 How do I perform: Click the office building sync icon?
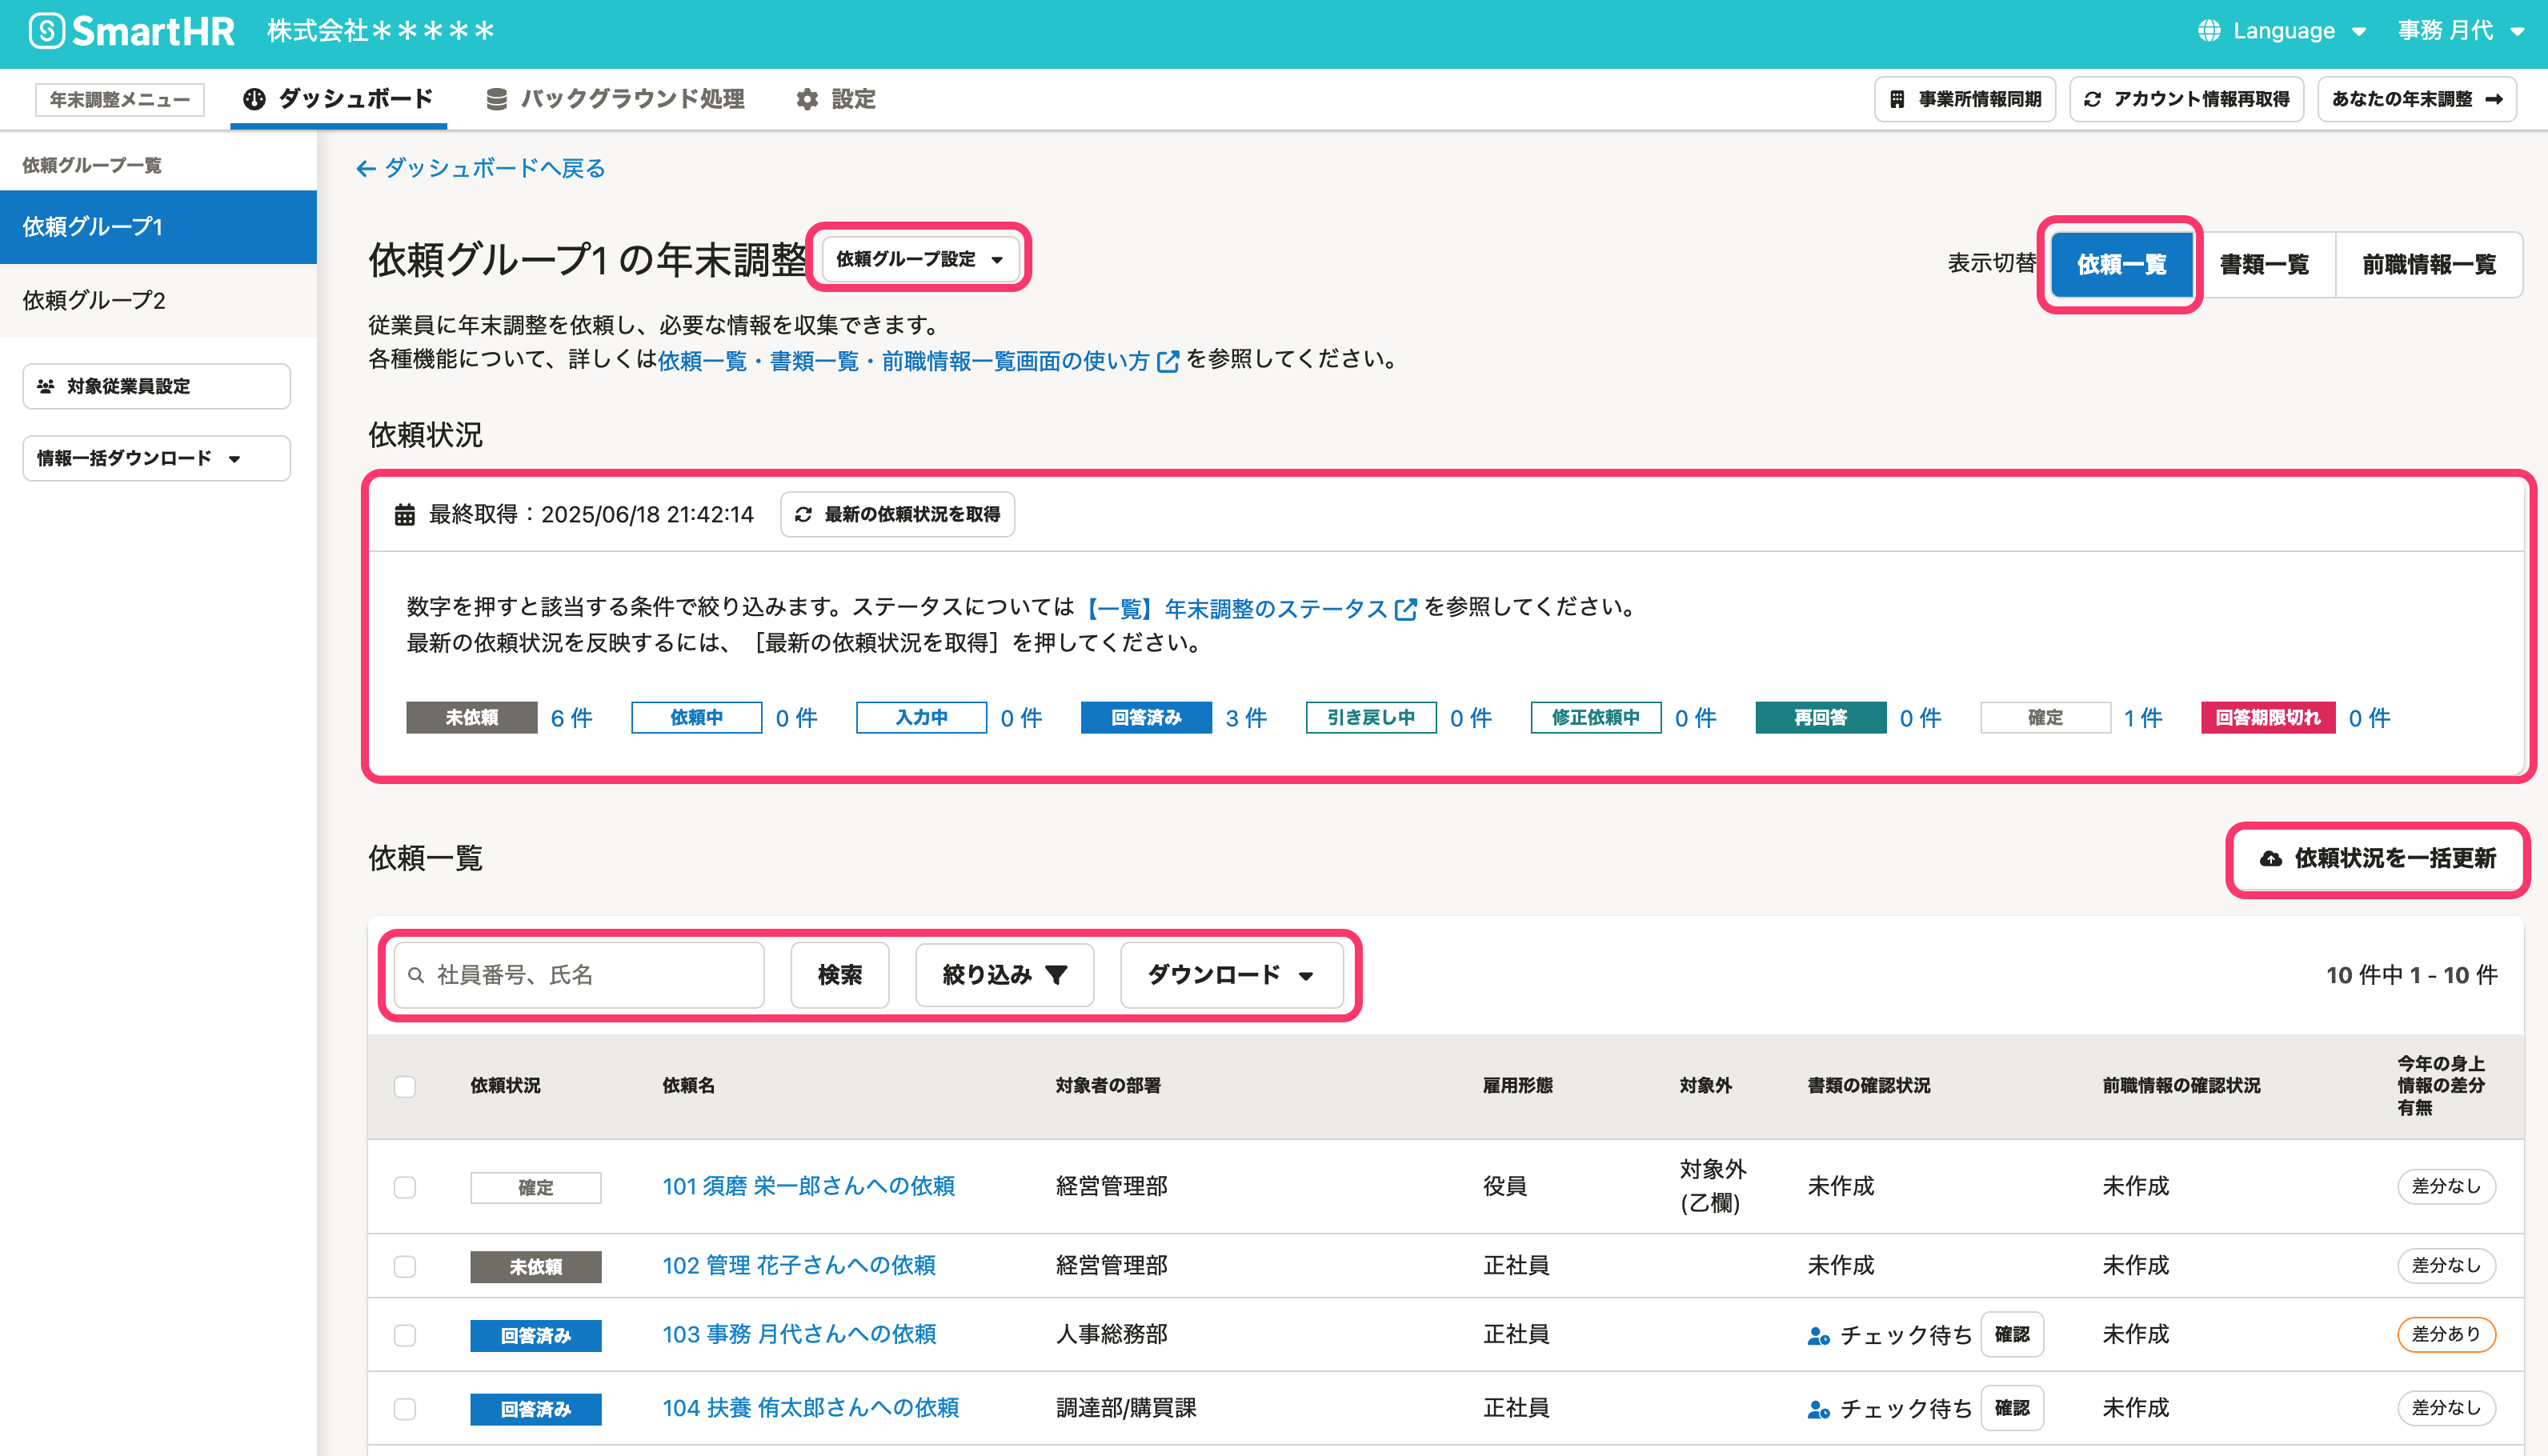click(x=1897, y=99)
